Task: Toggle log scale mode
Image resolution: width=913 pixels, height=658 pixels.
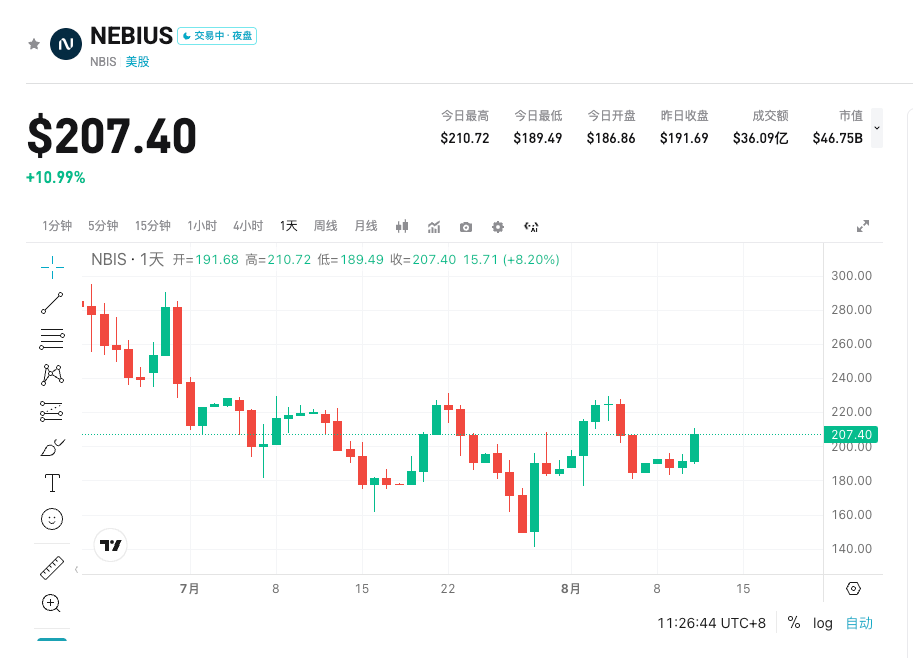Action: (x=823, y=623)
